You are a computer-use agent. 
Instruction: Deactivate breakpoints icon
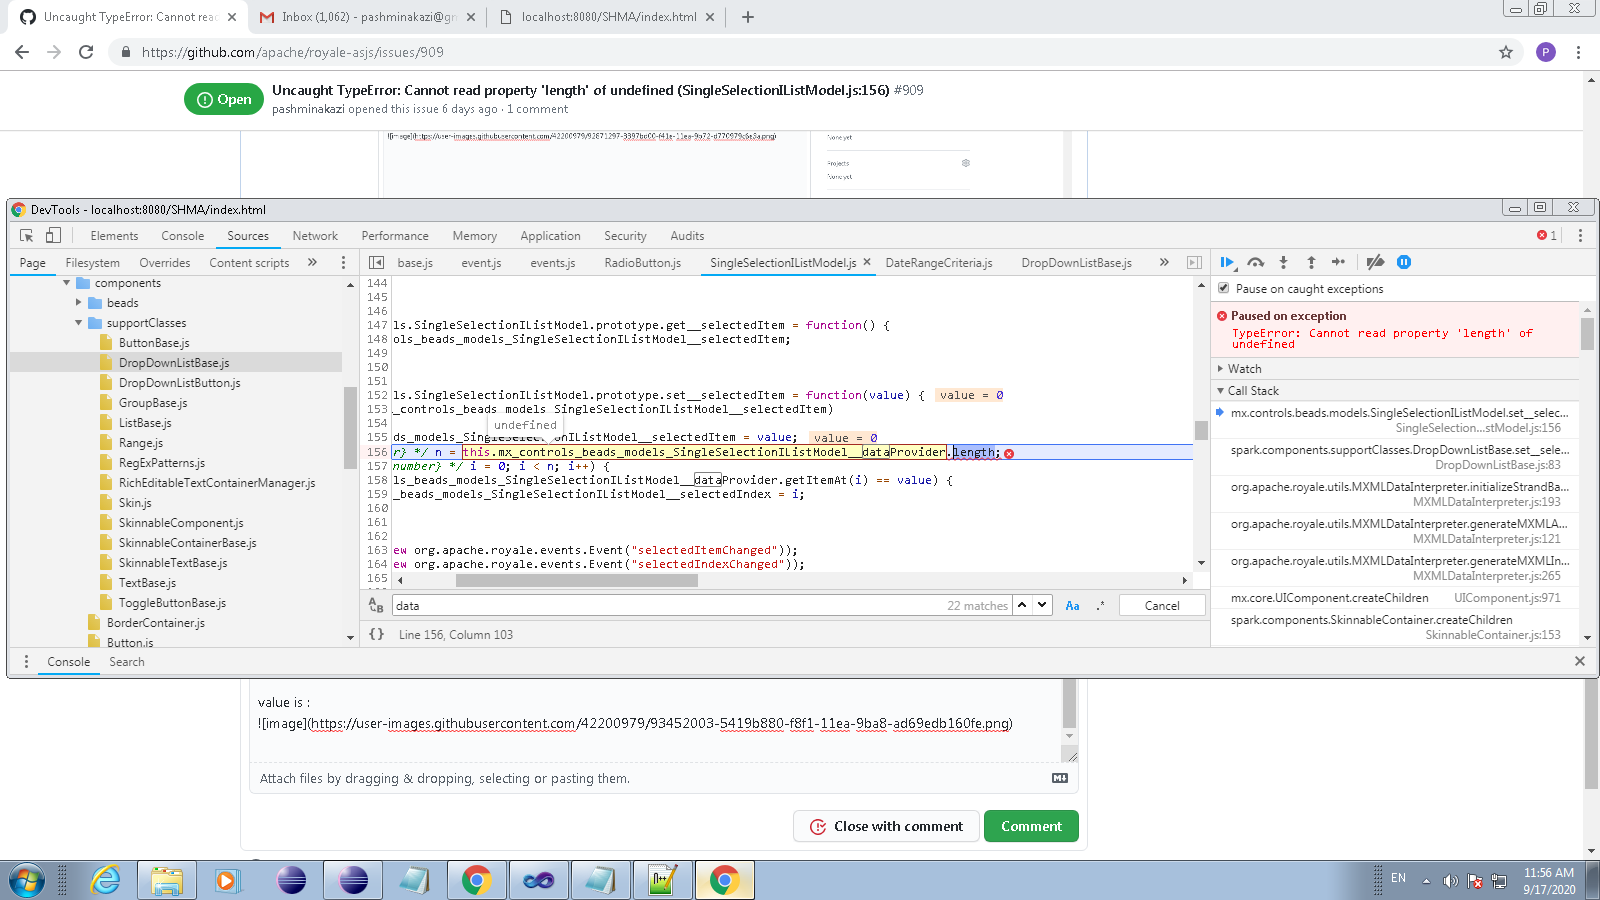[1376, 262]
